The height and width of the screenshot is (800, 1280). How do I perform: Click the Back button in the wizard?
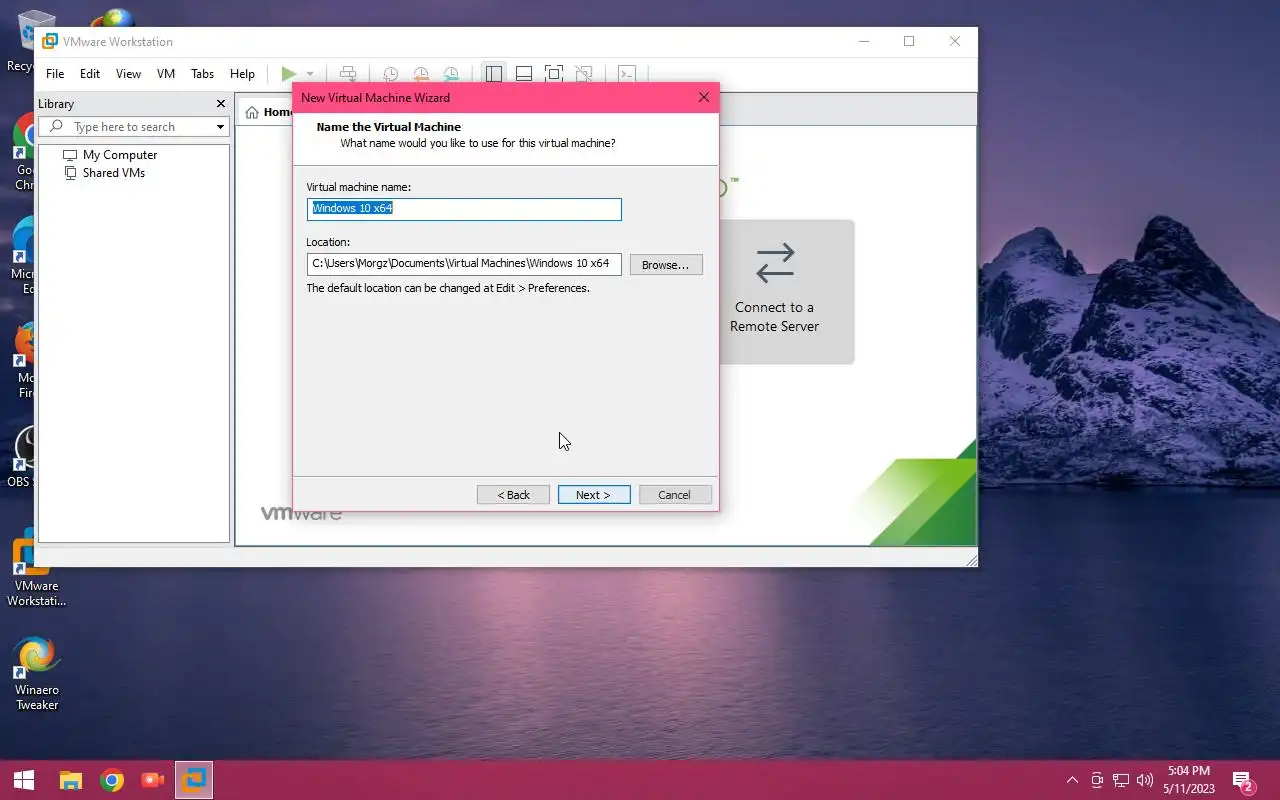[513, 495]
